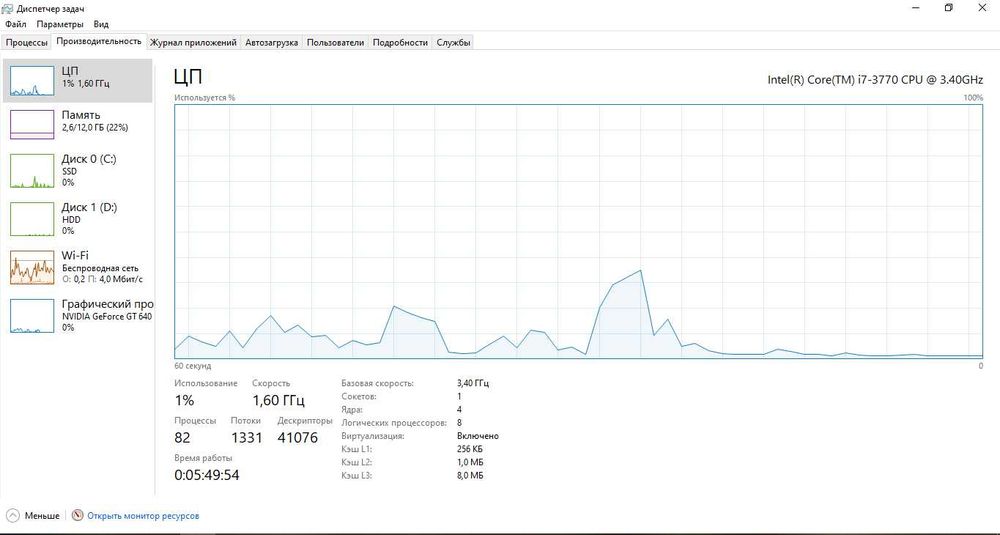
Task: Click the Используется % graph label
Action: (205, 98)
